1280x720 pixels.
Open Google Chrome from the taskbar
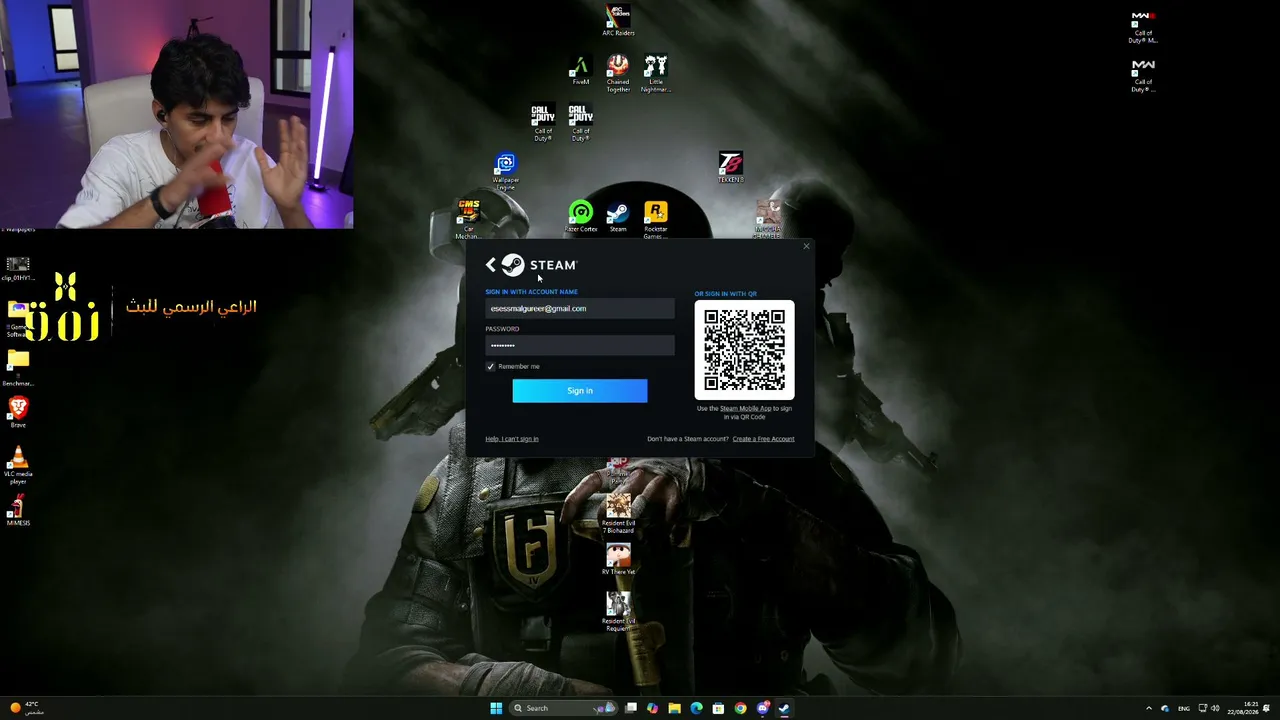740,709
